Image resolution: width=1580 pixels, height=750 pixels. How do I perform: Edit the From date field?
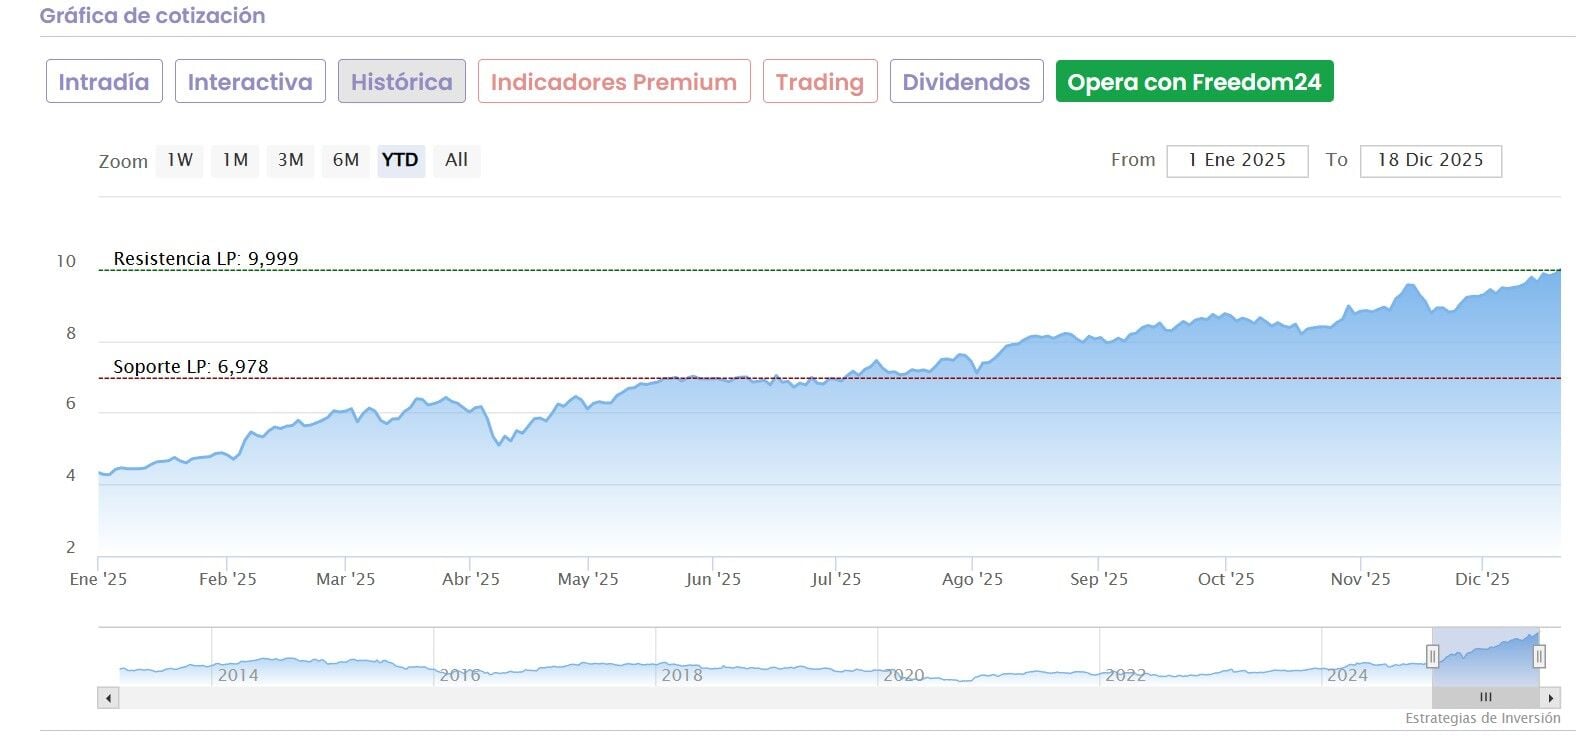tap(1237, 161)
